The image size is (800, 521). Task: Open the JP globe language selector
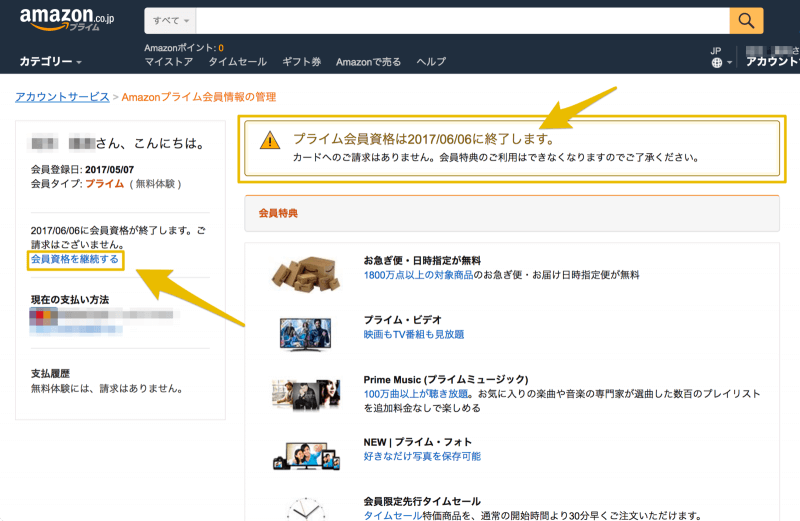coord(721,58)
